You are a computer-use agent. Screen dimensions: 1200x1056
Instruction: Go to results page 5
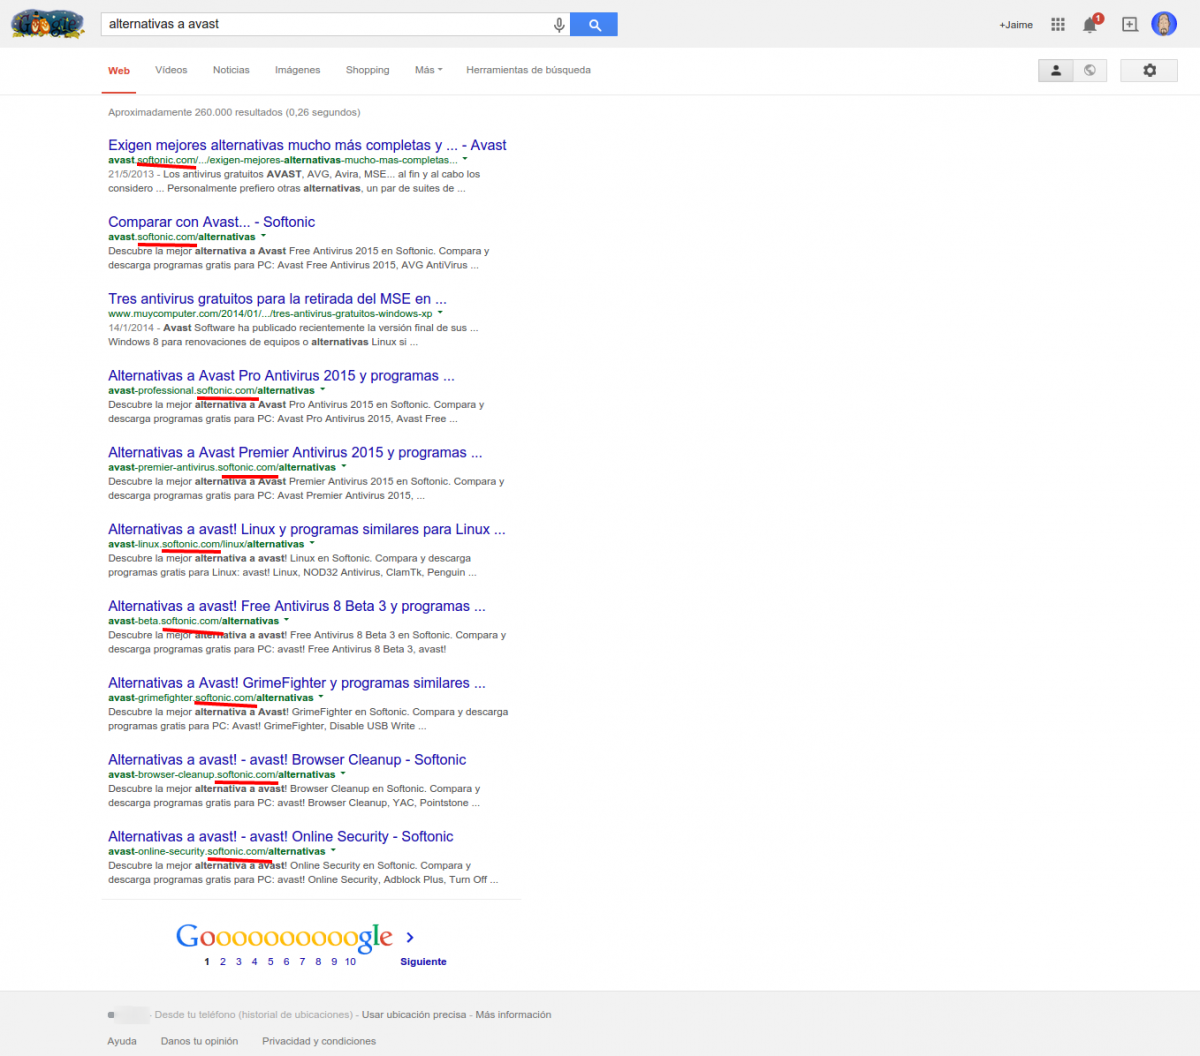[x=270, y=962]
